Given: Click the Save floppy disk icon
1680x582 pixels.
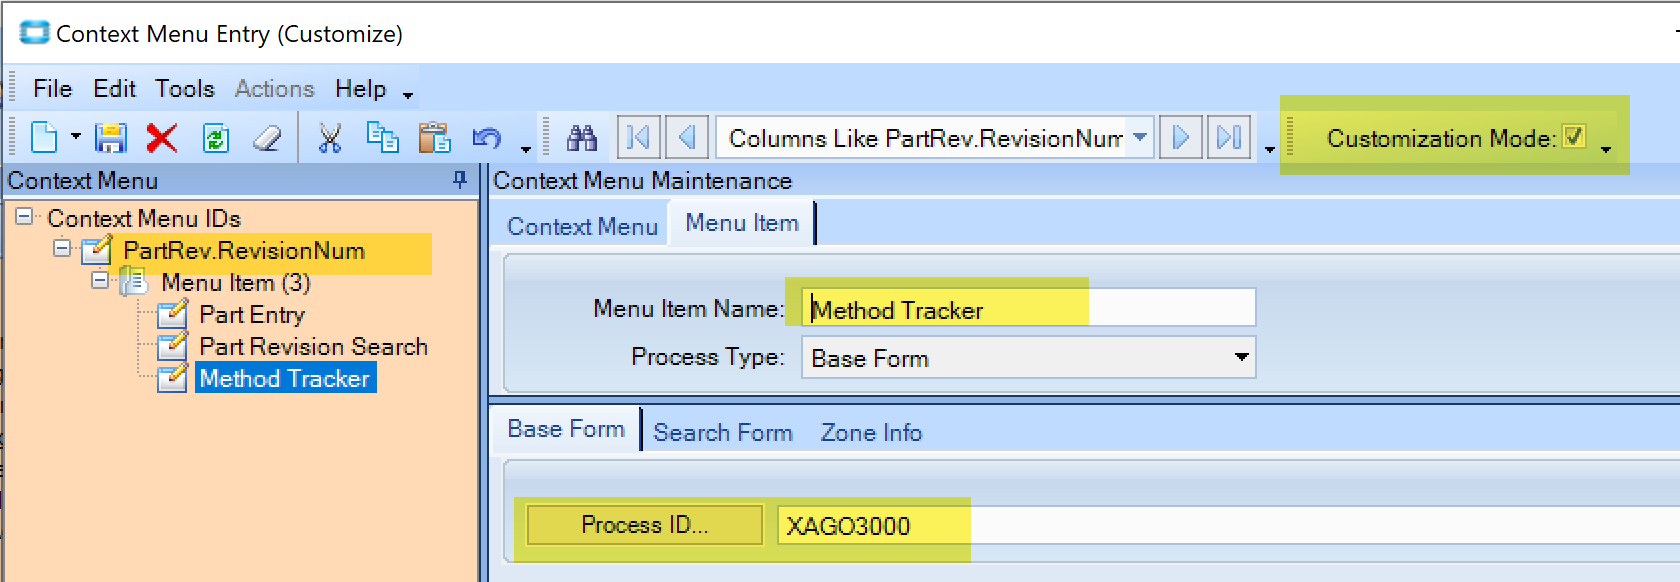Looking at the screenshot, I should coord(110,138).
